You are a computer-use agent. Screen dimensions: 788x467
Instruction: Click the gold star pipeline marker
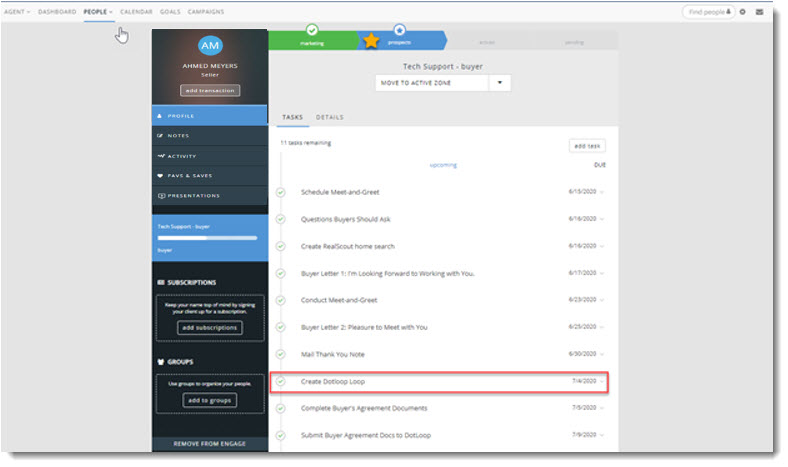pyautogui.click(x=371, y=40)
